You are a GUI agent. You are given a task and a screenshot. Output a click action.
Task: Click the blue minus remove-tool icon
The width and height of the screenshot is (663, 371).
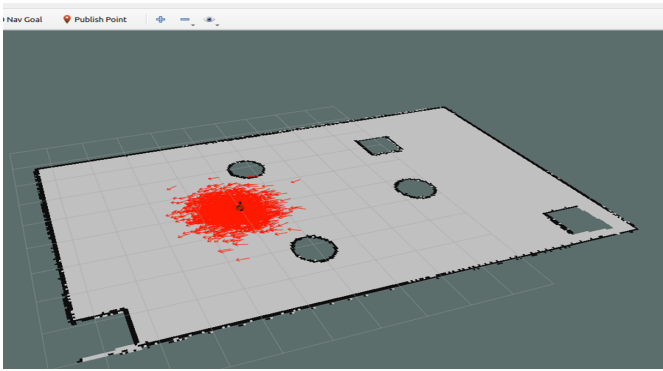click(185, 19)
